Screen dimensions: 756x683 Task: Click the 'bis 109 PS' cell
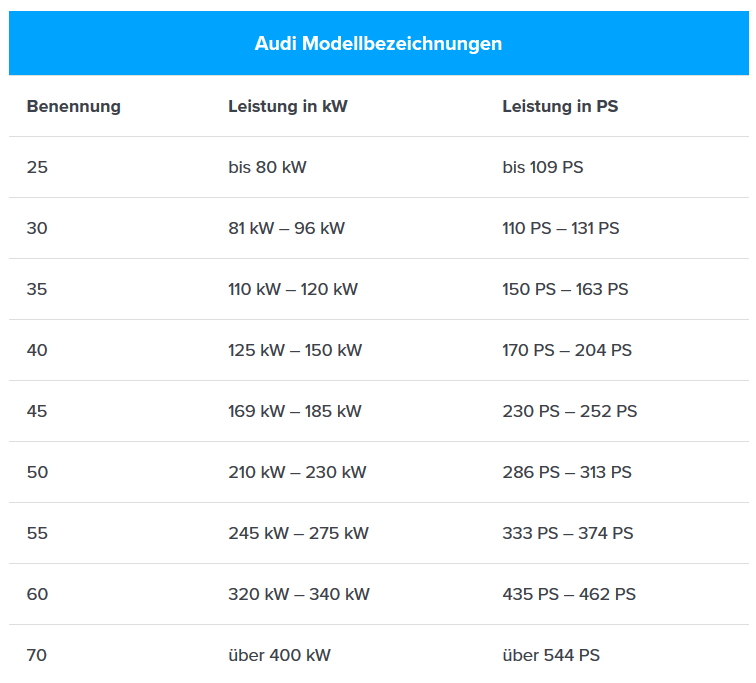tap(543, 167)
